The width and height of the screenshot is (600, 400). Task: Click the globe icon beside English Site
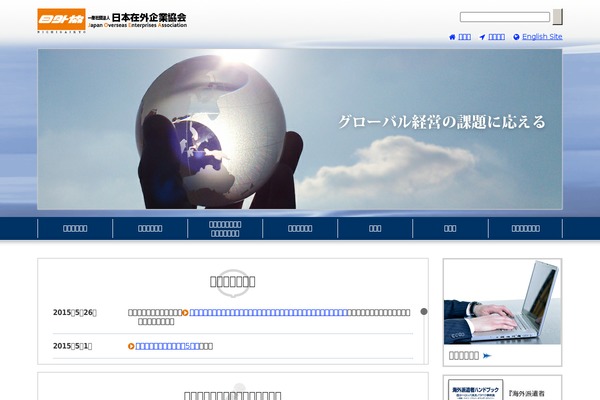(x=516, y=37)
